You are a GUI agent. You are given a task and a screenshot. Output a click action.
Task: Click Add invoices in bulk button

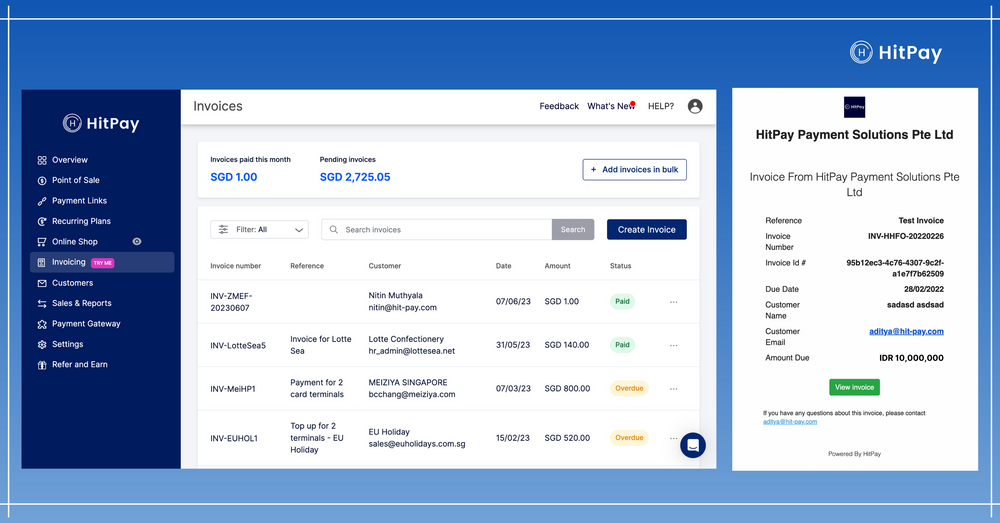[x=635, y=170]
